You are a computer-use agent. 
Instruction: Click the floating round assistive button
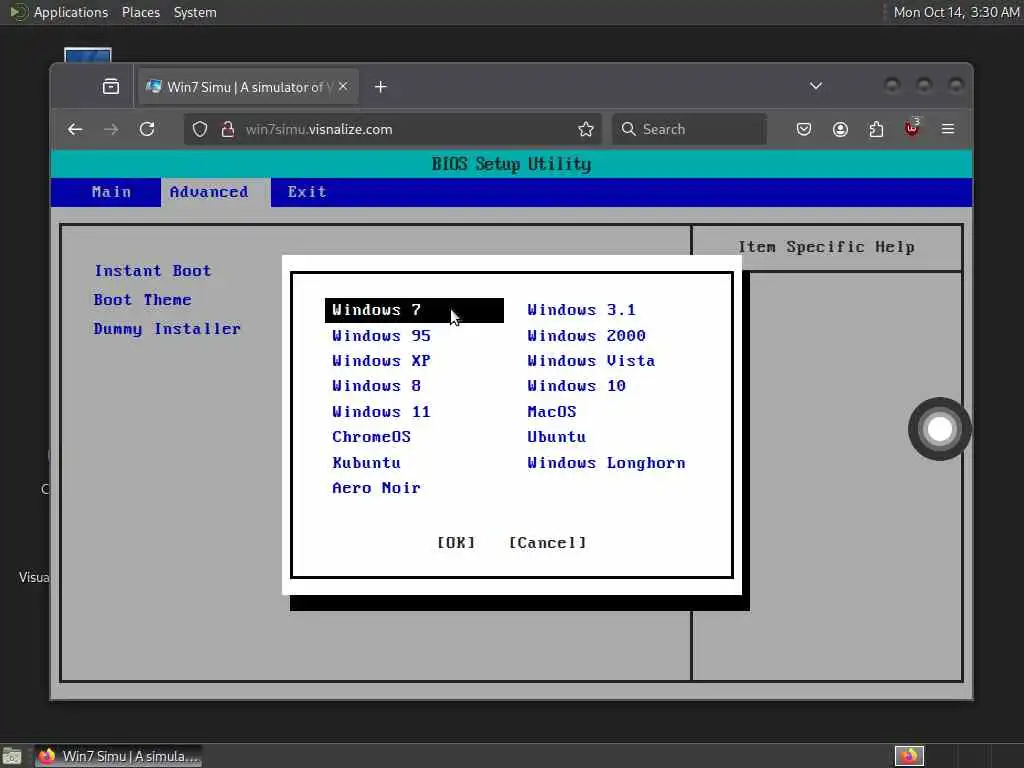click(x=939, y=429)
